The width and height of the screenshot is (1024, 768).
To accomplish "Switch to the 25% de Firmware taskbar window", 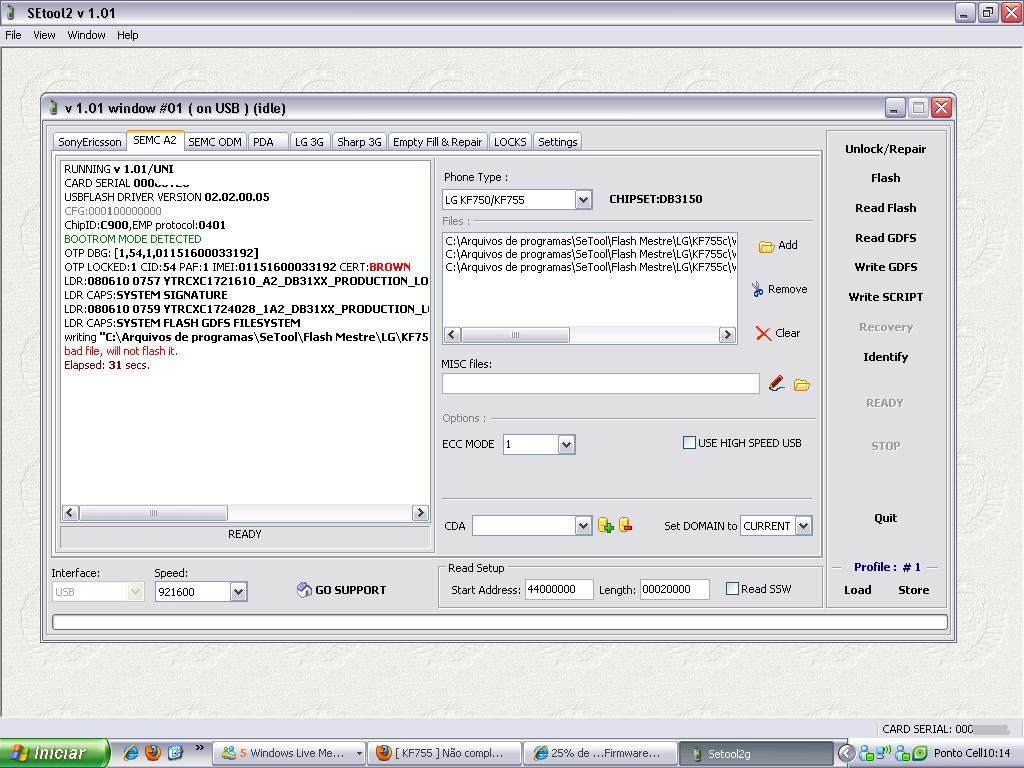I will [x=600, y=753].
